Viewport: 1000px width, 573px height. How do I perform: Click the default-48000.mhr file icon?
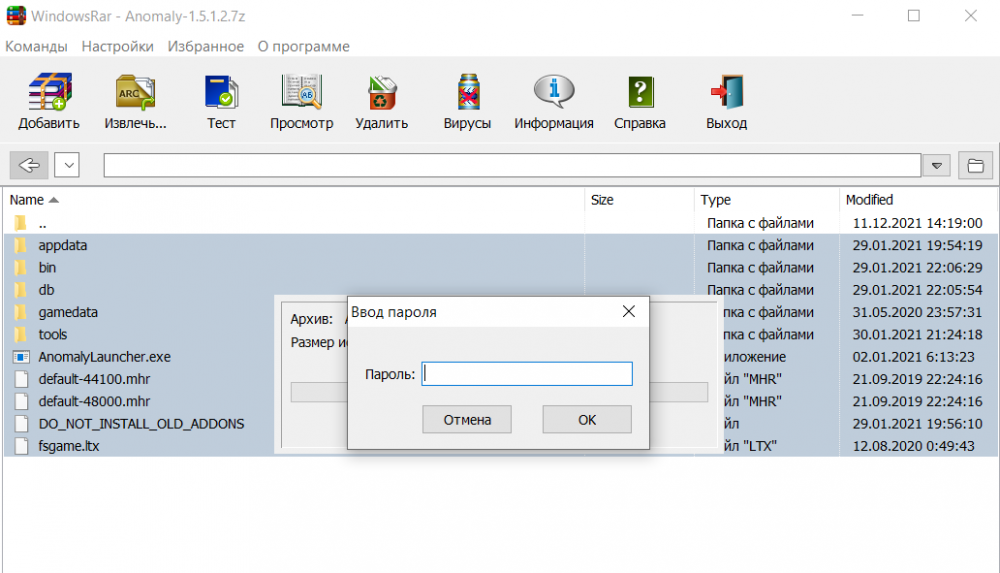[21, 401]
